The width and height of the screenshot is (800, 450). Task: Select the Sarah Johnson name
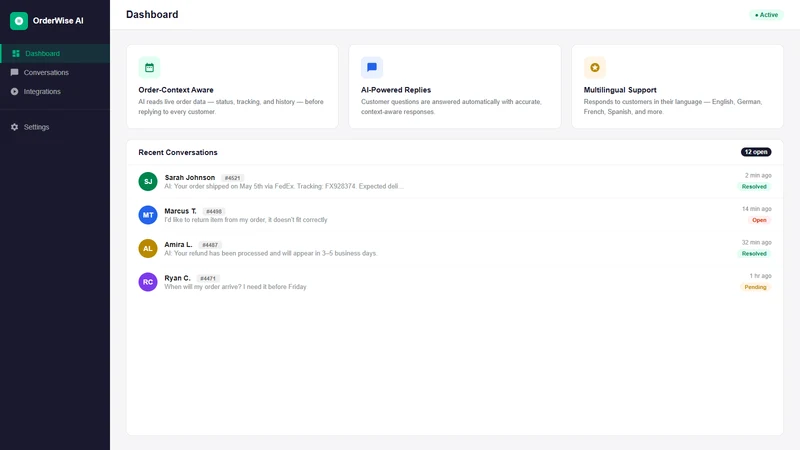(190, 178)
